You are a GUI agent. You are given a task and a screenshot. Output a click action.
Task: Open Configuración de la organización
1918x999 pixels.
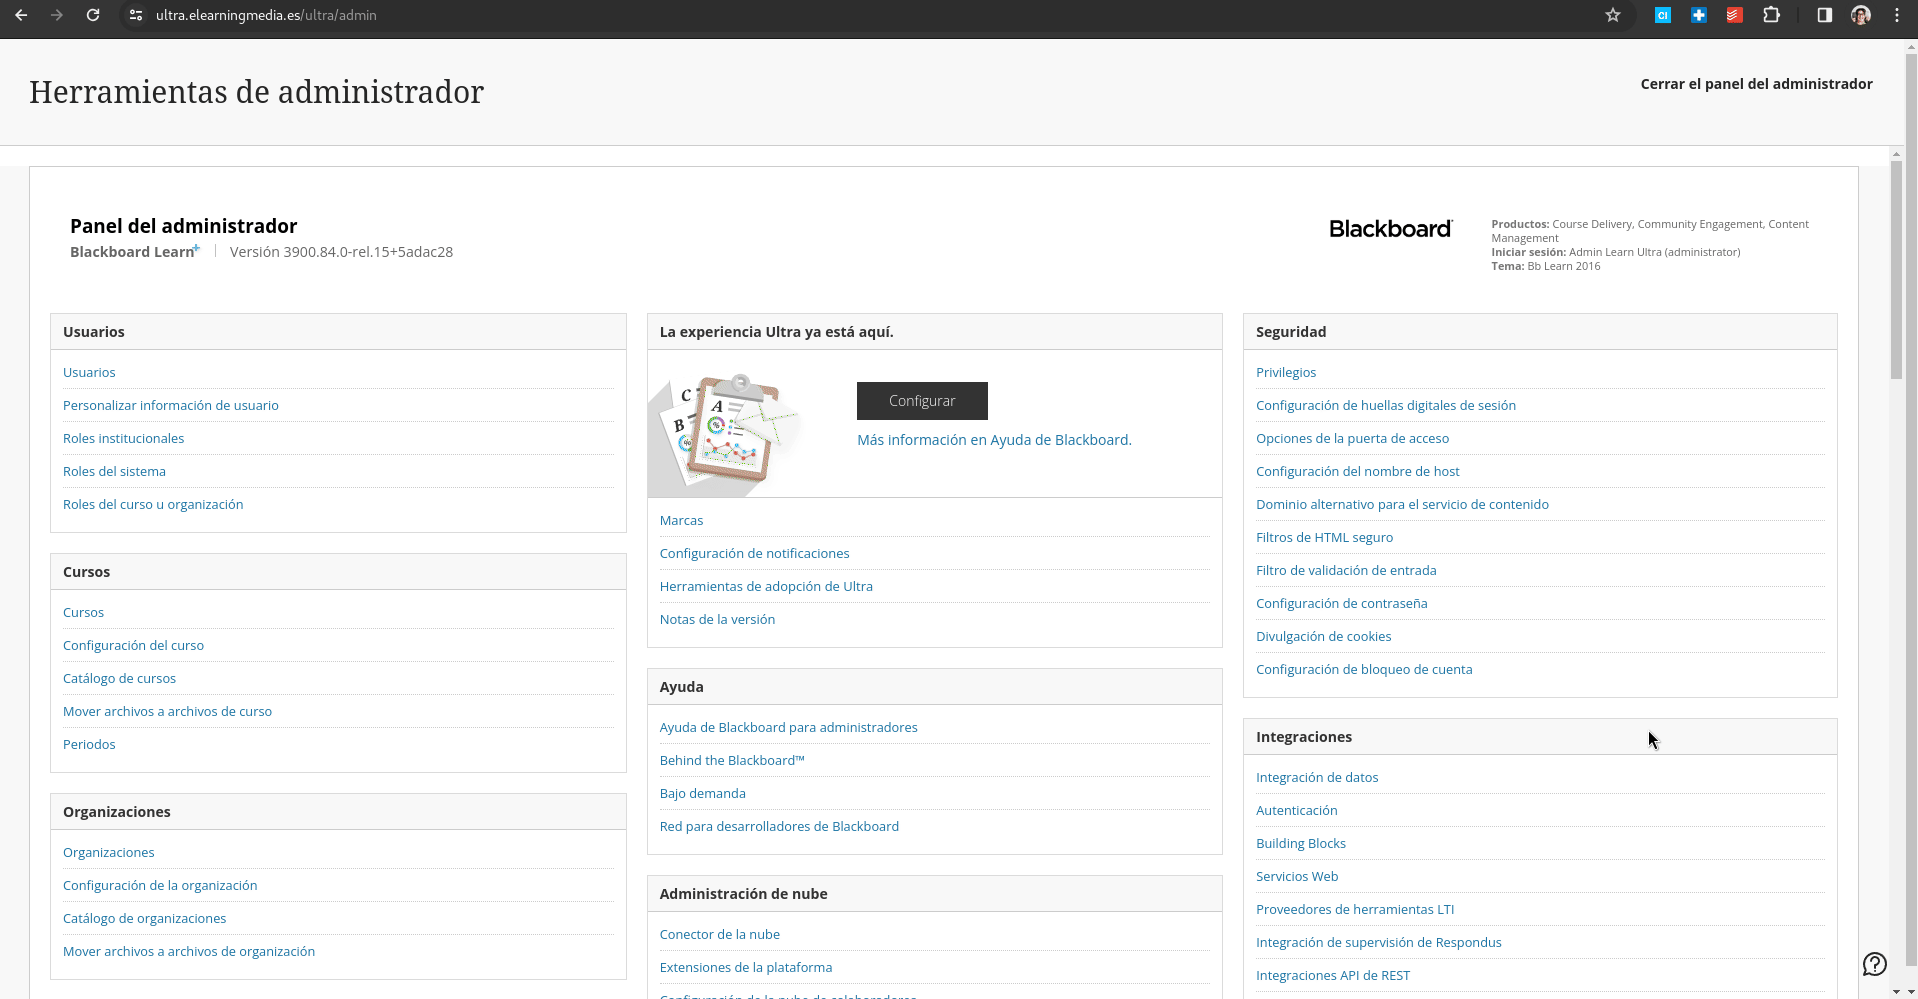click(160, 885)
